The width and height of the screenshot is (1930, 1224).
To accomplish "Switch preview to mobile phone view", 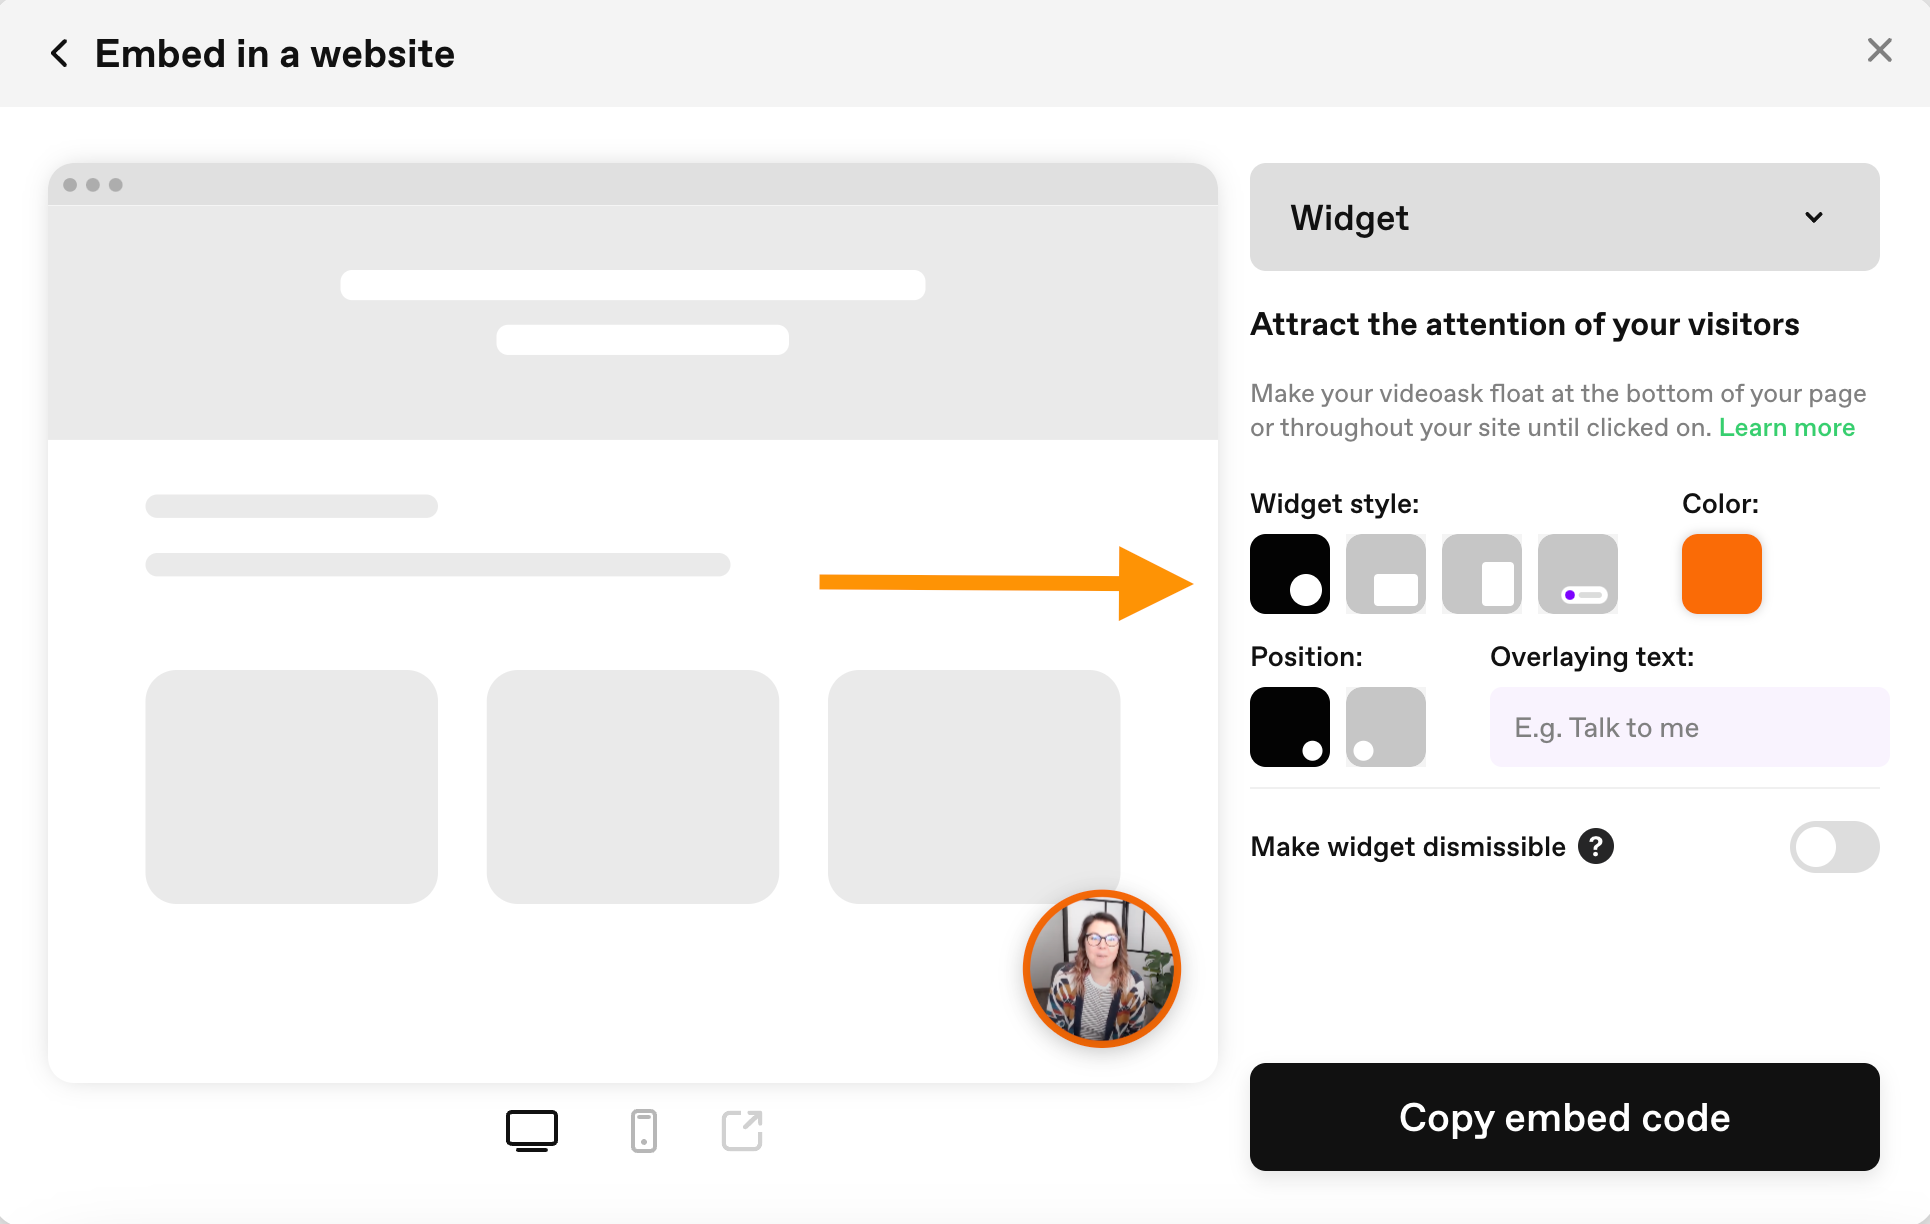I will [644, 1131].
